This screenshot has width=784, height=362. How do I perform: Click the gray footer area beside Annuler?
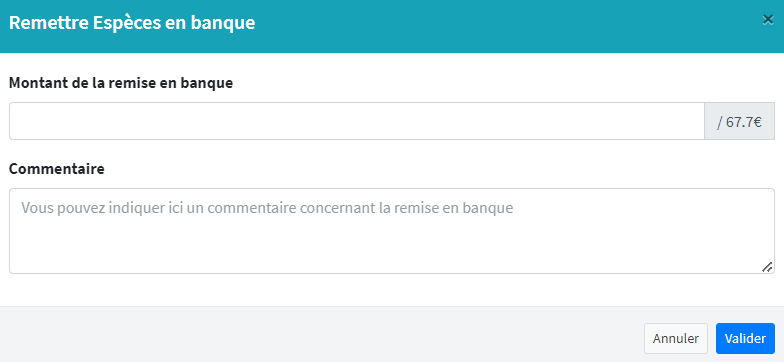(x=320, y=334)
